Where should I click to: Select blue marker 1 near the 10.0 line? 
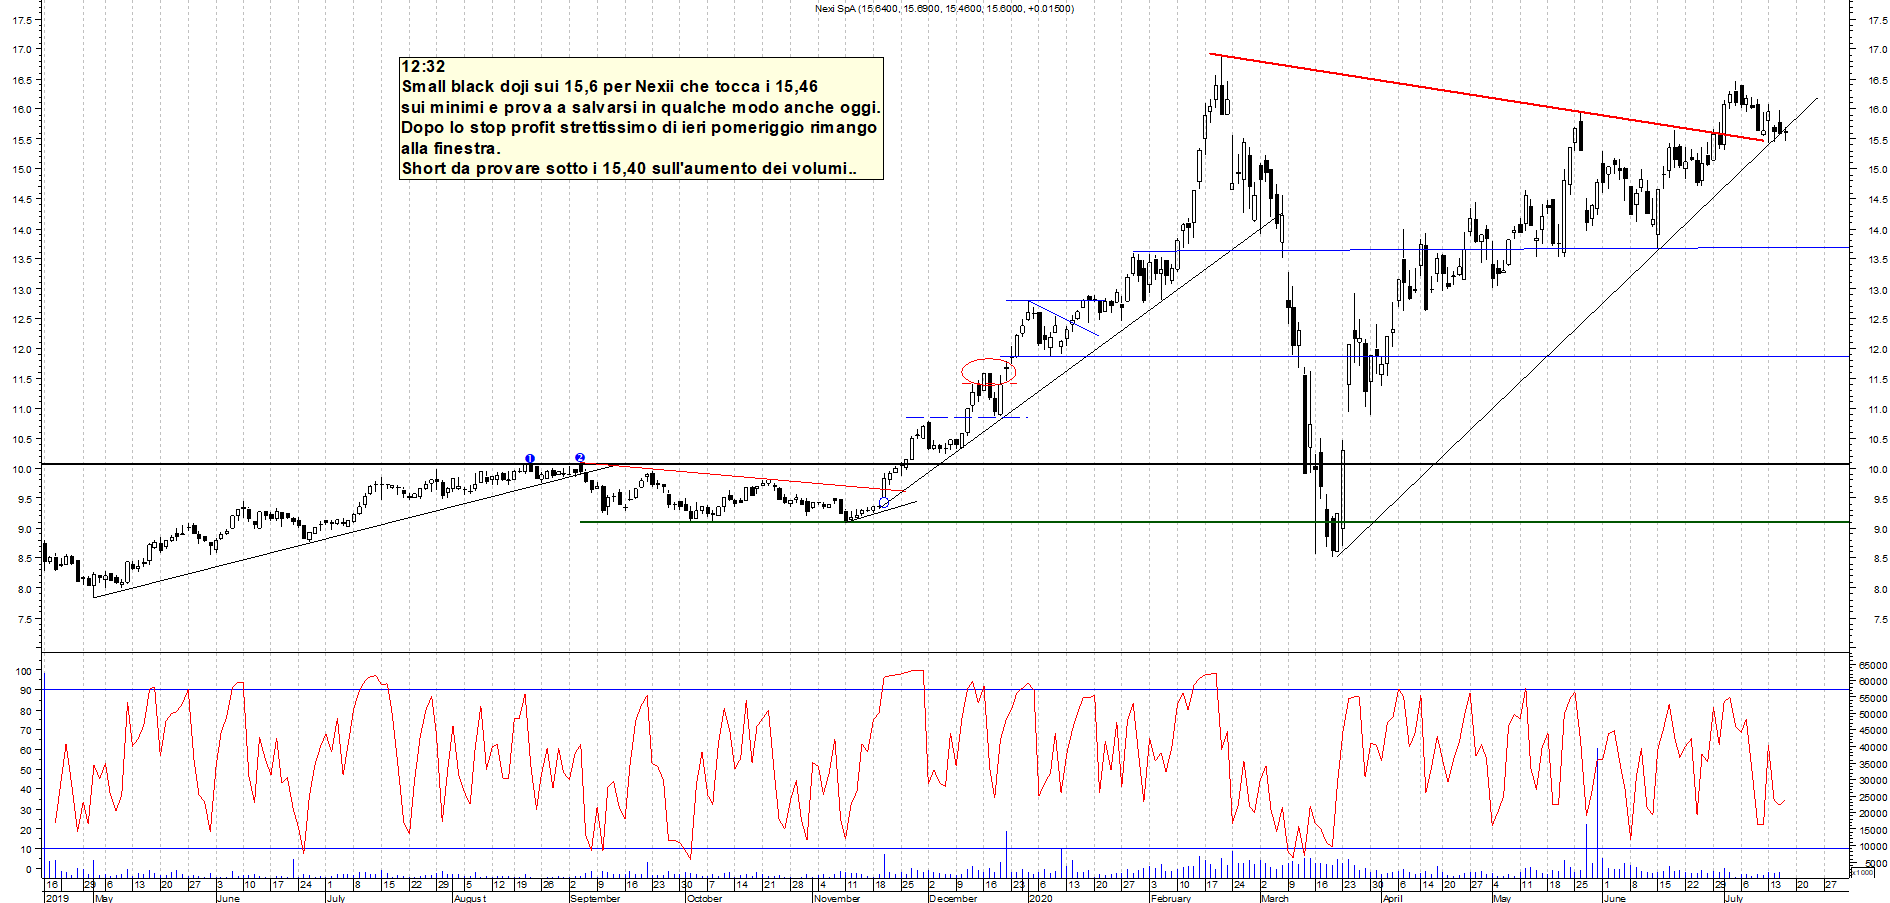coord(530,459)
